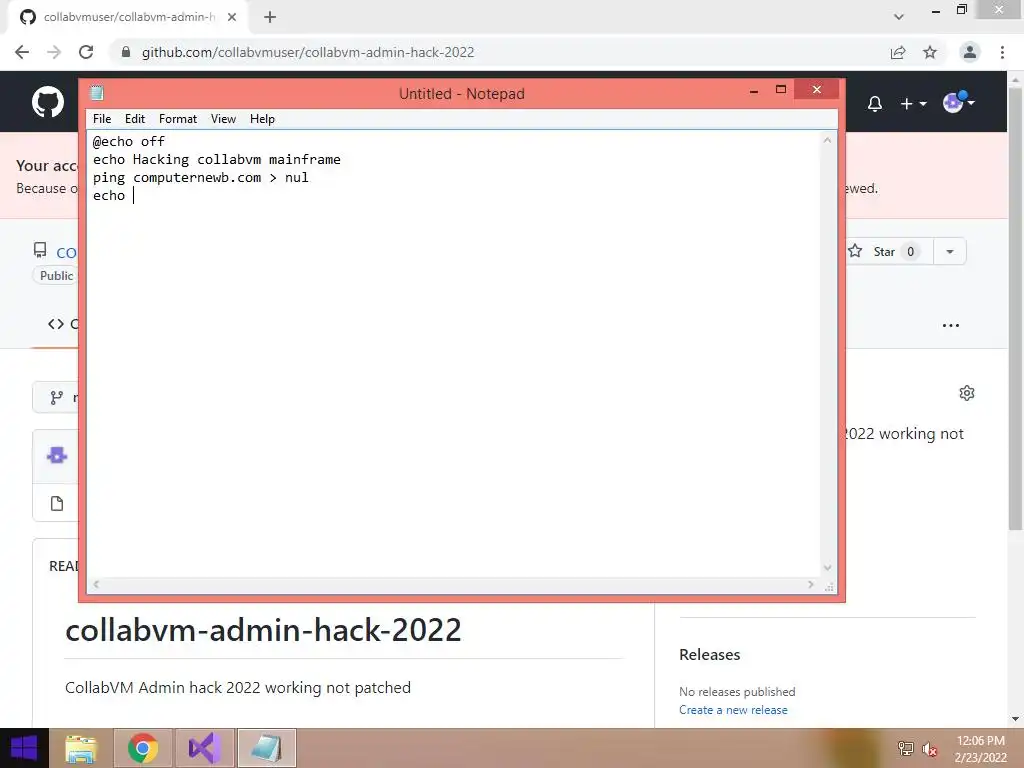Click the muted volume icon in the tray

pos(929,748)
